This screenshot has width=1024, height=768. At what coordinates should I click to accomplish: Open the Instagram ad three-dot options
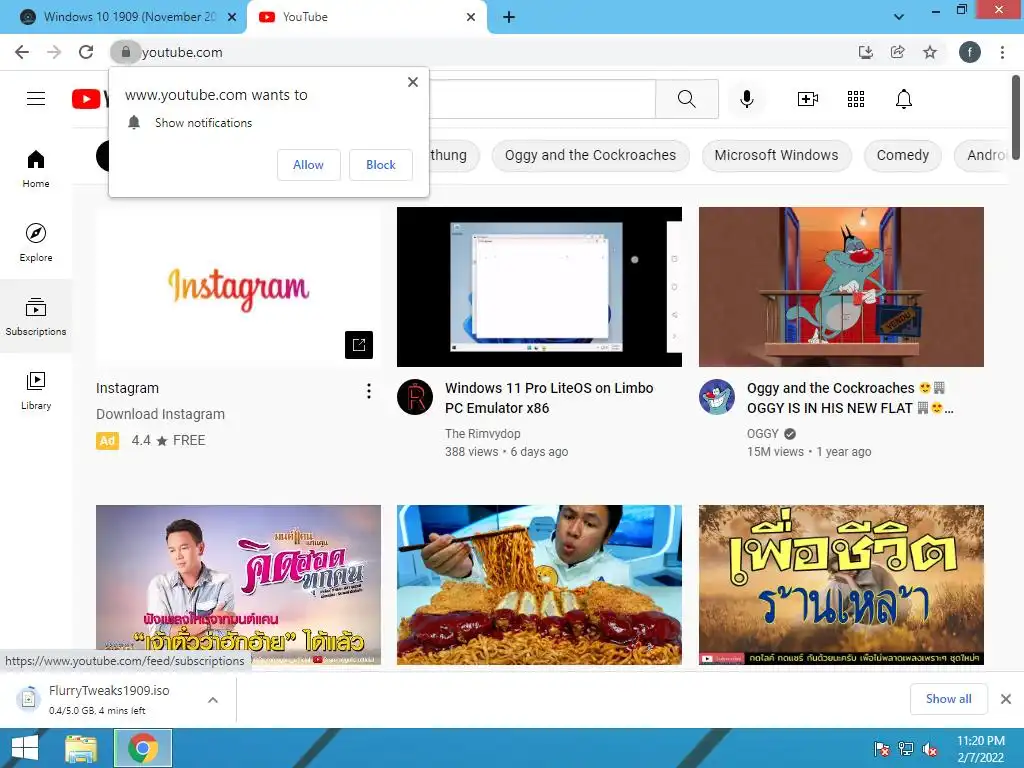(369, 391)
